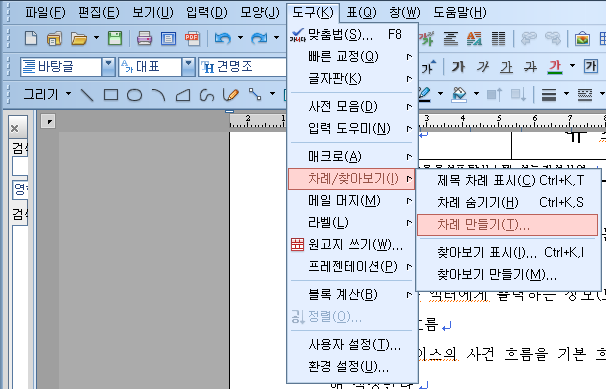Toggle strikethrough text formatting
The height and width of the screenshot is (389, 606).
pyautogui.click(x=531, y=67)
